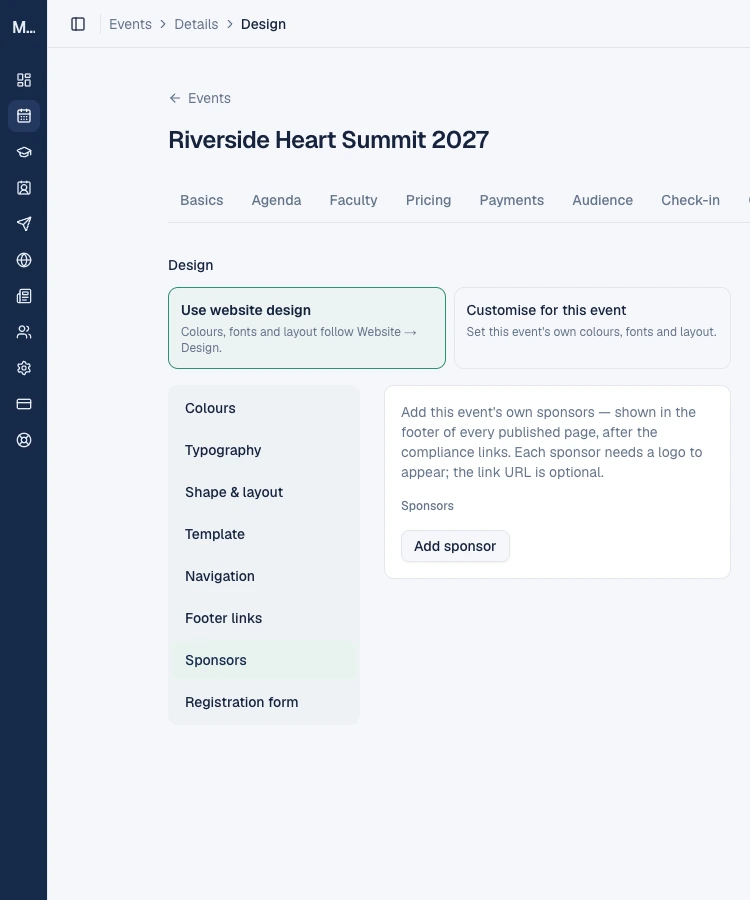Go to Events in the breadcrumb
This screenshot has width=750, height=900.
(130, 24)
